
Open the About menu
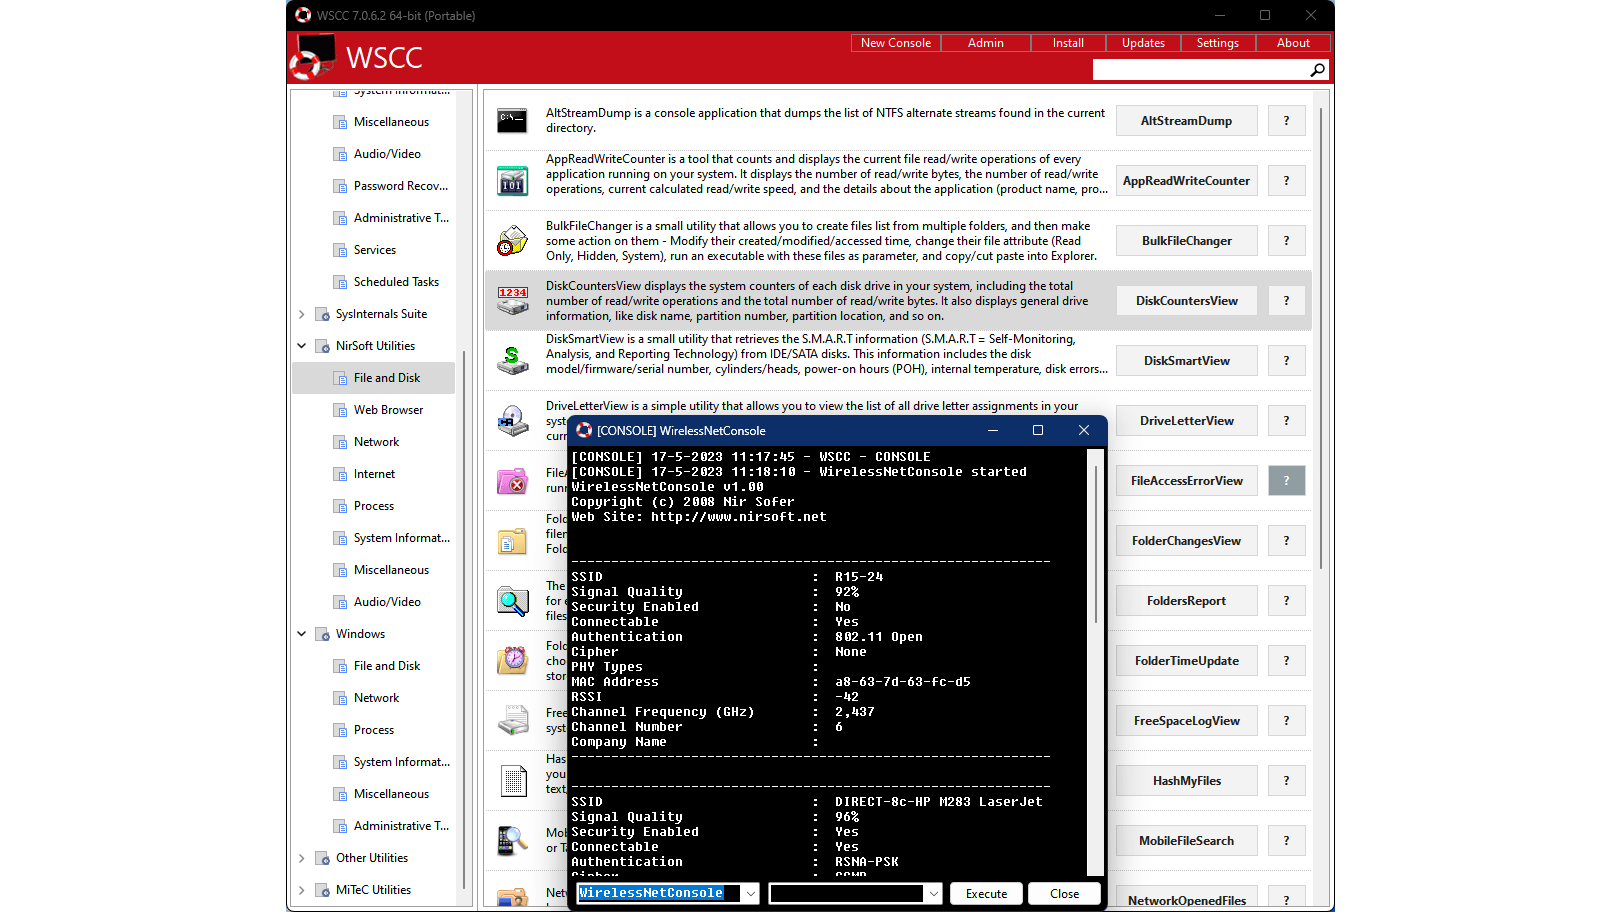pyautogui.click(x=1293, y=43)
